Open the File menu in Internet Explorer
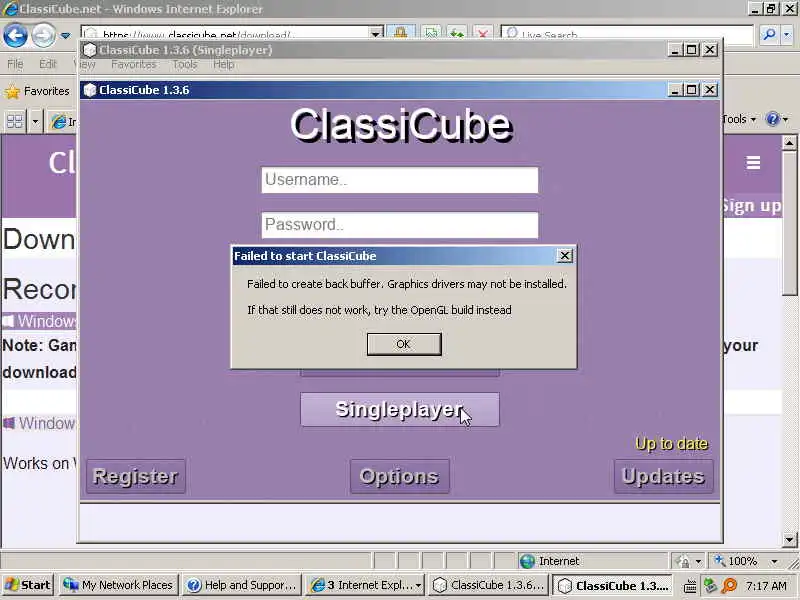This screenshot has width=800, height=600. click(x=15, y=64)
